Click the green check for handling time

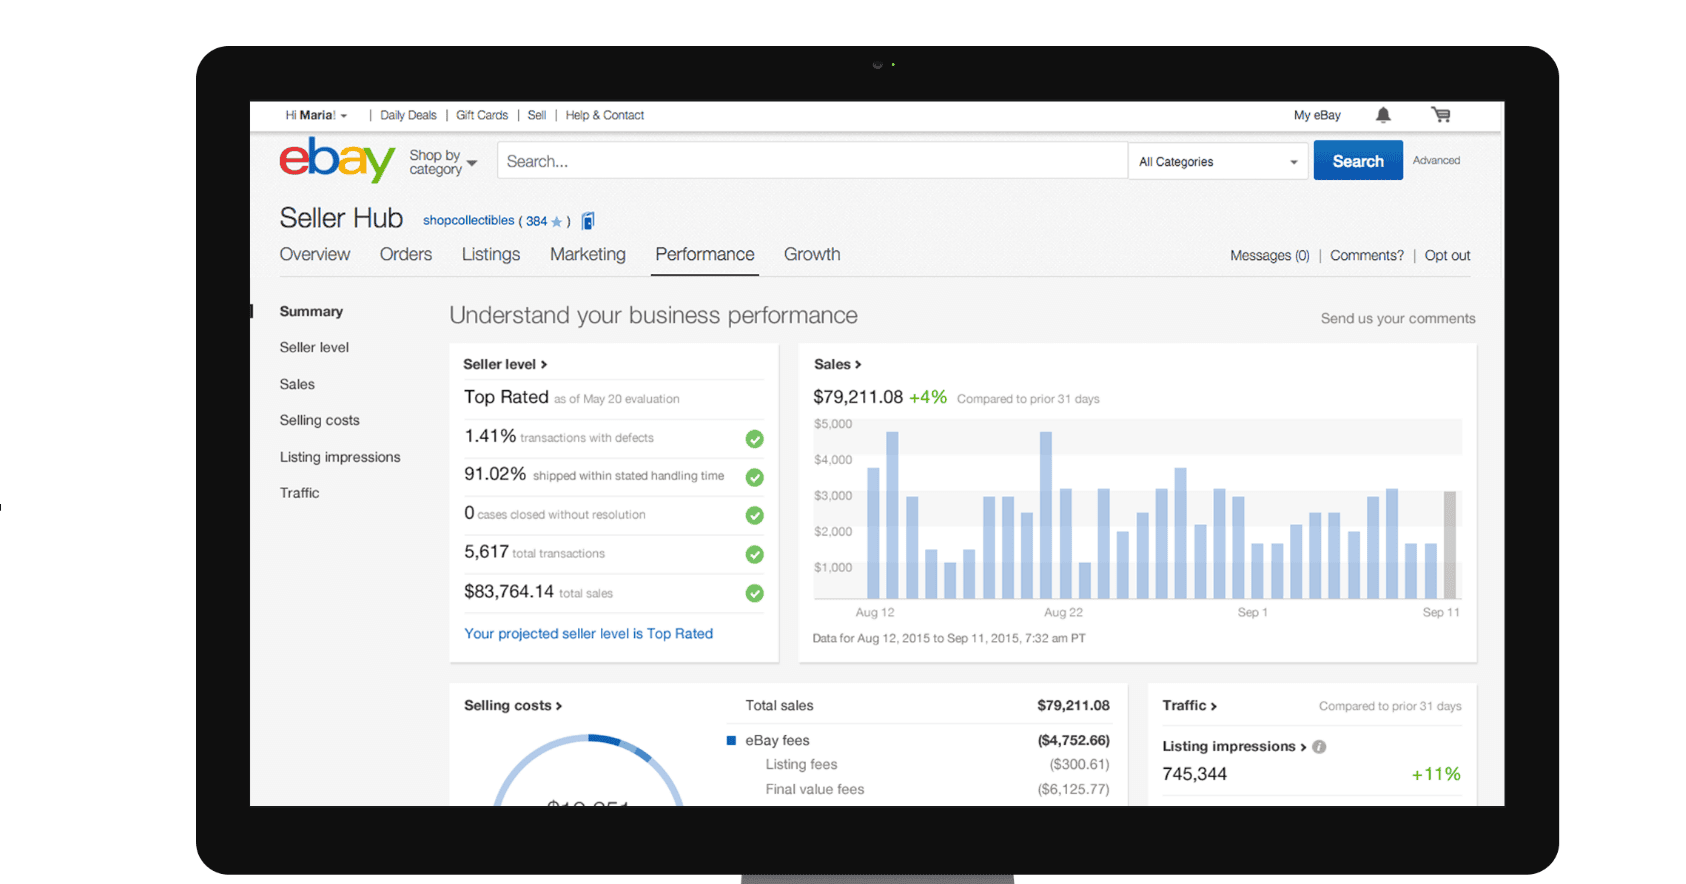click(755, 477)
